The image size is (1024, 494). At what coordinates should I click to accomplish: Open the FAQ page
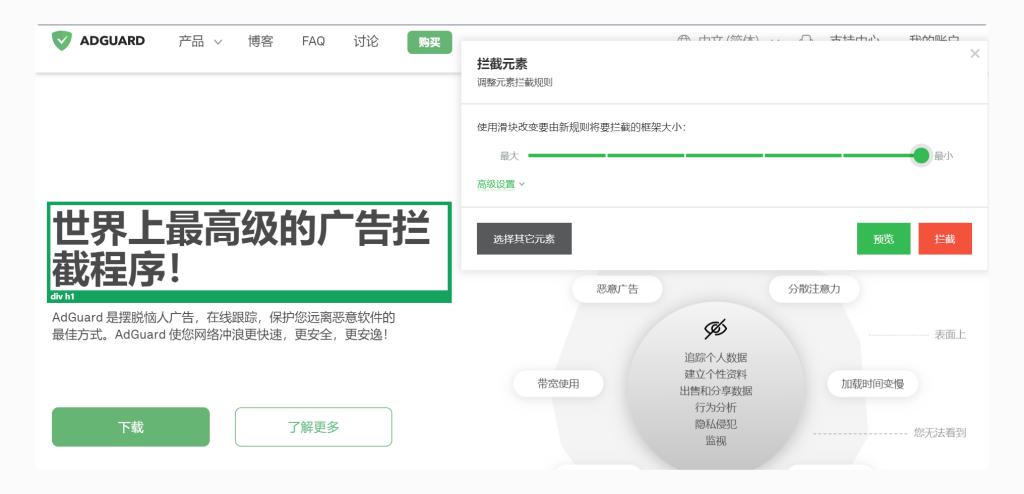pos(313,41)
